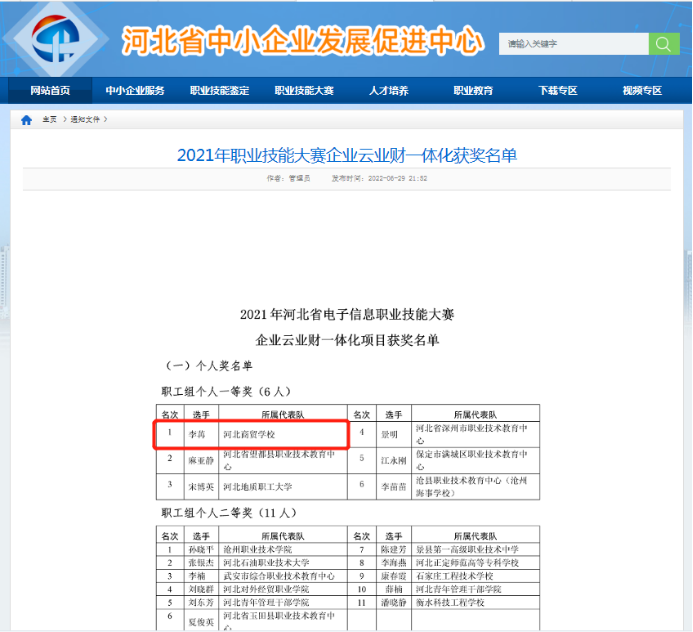Viewport: 693px width, 632px height.
Task: Click the blue home icon in the breadcrumb
Action: 27,120
